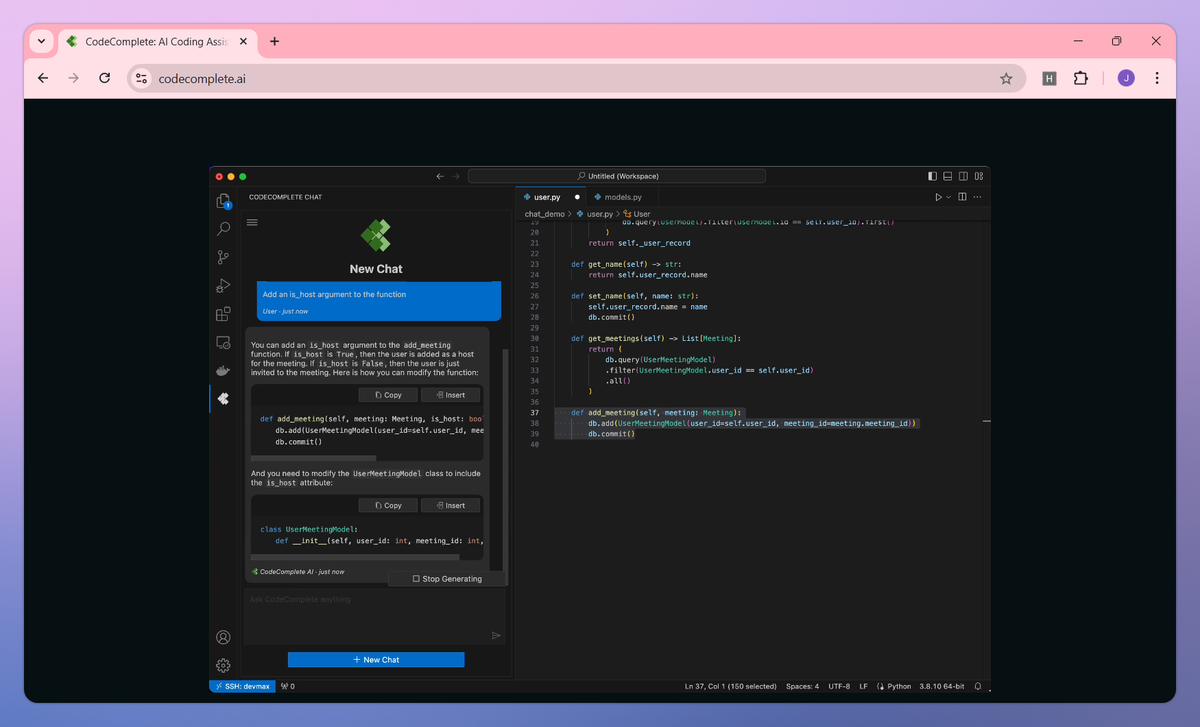Open Source Control in activity bar

click(x=223, y=258)
